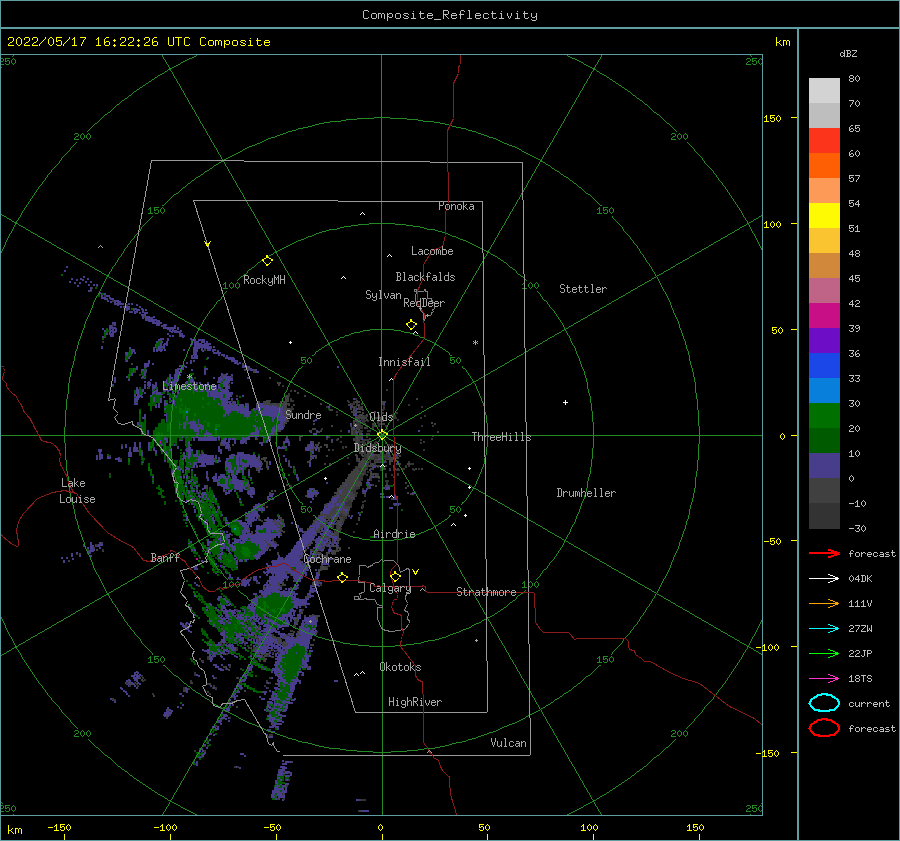
Task: Click the asterisk marker above Limestone
Action: click(x=189, y=377)
